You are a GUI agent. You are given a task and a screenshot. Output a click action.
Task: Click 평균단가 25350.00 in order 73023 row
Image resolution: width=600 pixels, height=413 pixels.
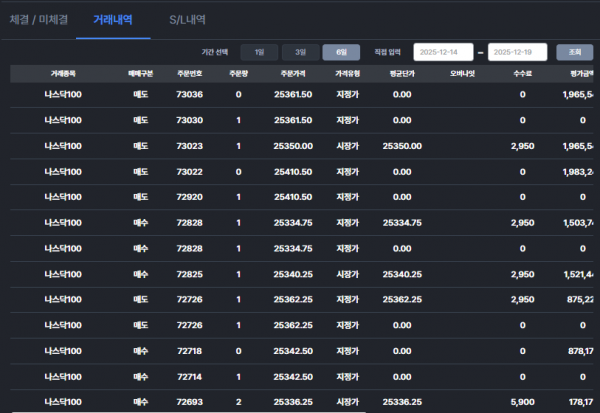402,146
